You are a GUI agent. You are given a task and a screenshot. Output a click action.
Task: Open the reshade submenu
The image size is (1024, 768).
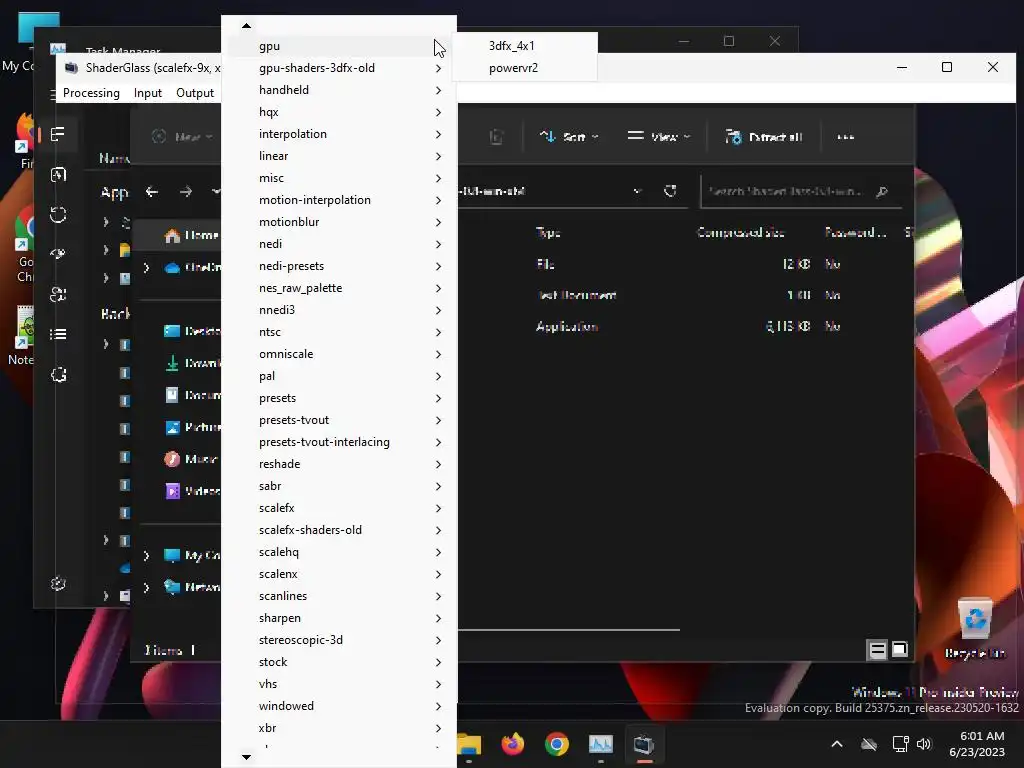[x=338, y=464]
